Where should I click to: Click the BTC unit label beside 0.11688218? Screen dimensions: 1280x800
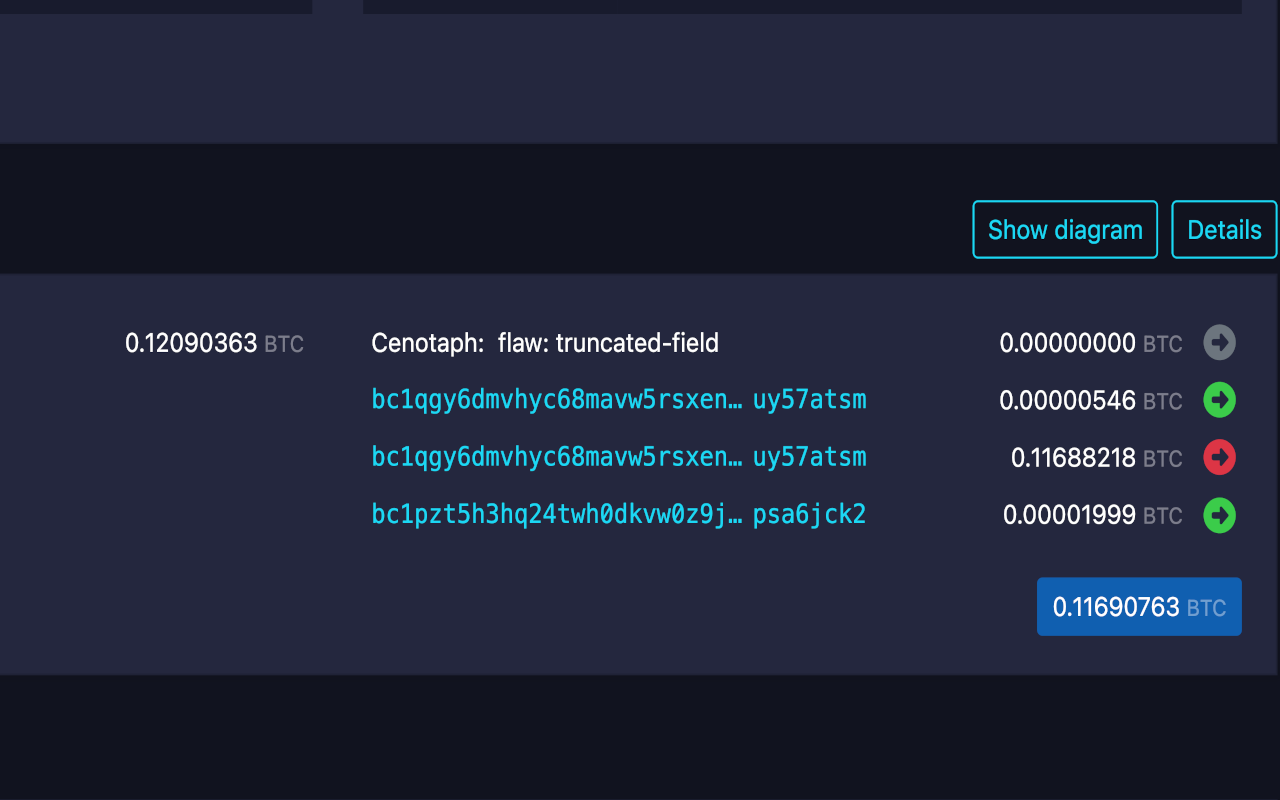click(x=1164, y=459)
